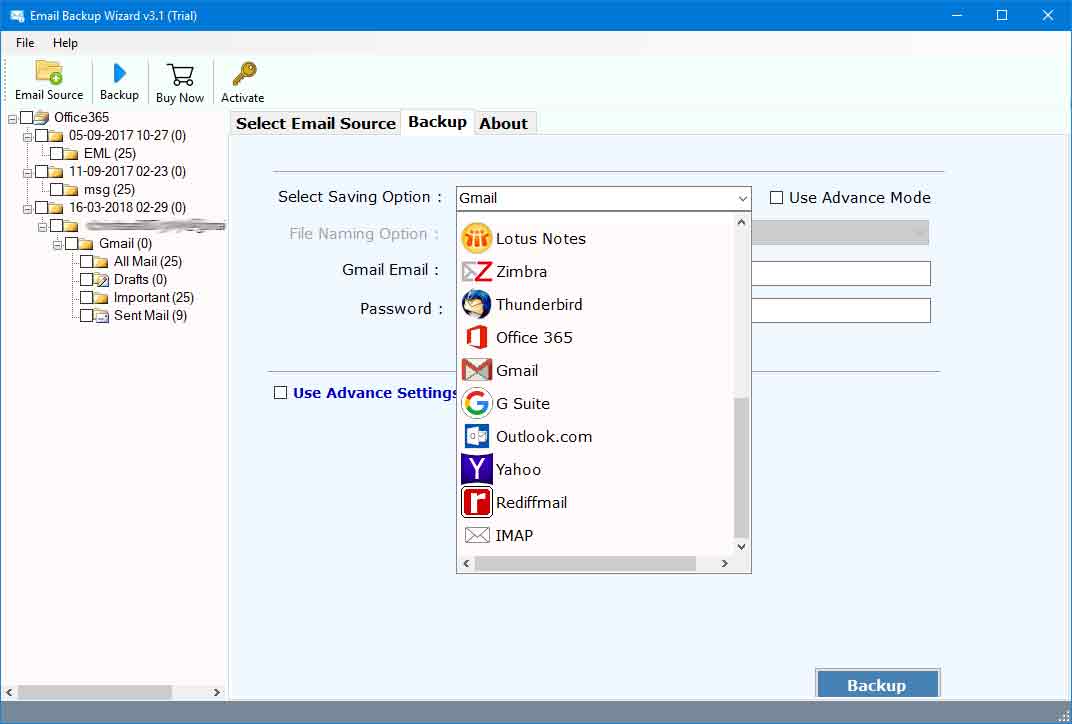Click the app icon in title bar
Screen dimensions: 1072x724
click(x=17, y=15)
